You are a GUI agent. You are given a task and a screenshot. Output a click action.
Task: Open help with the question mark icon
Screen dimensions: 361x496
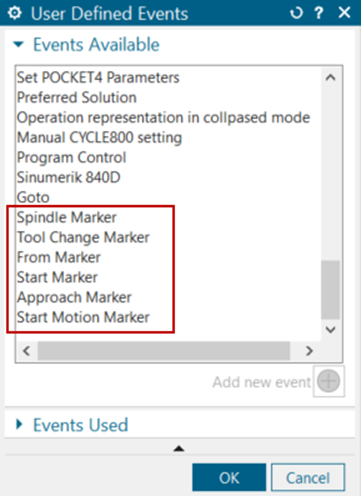[319, 13]
